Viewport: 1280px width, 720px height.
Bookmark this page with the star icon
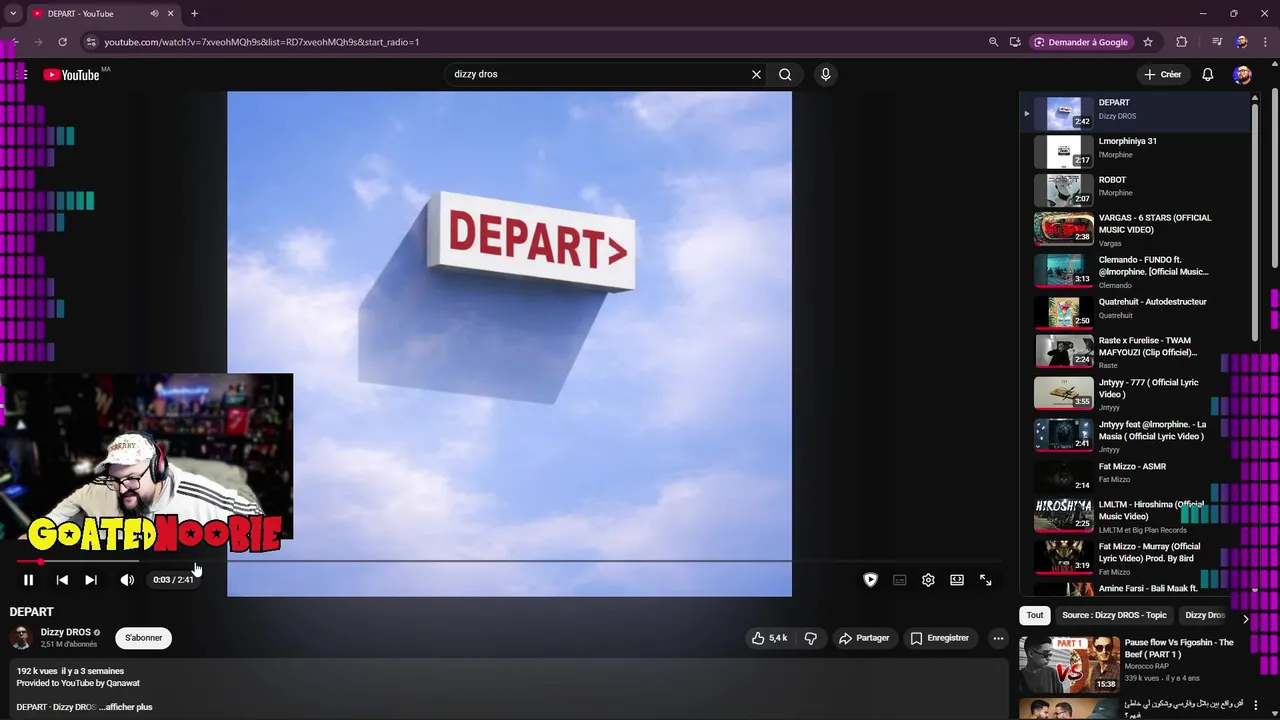[1148, 42]
